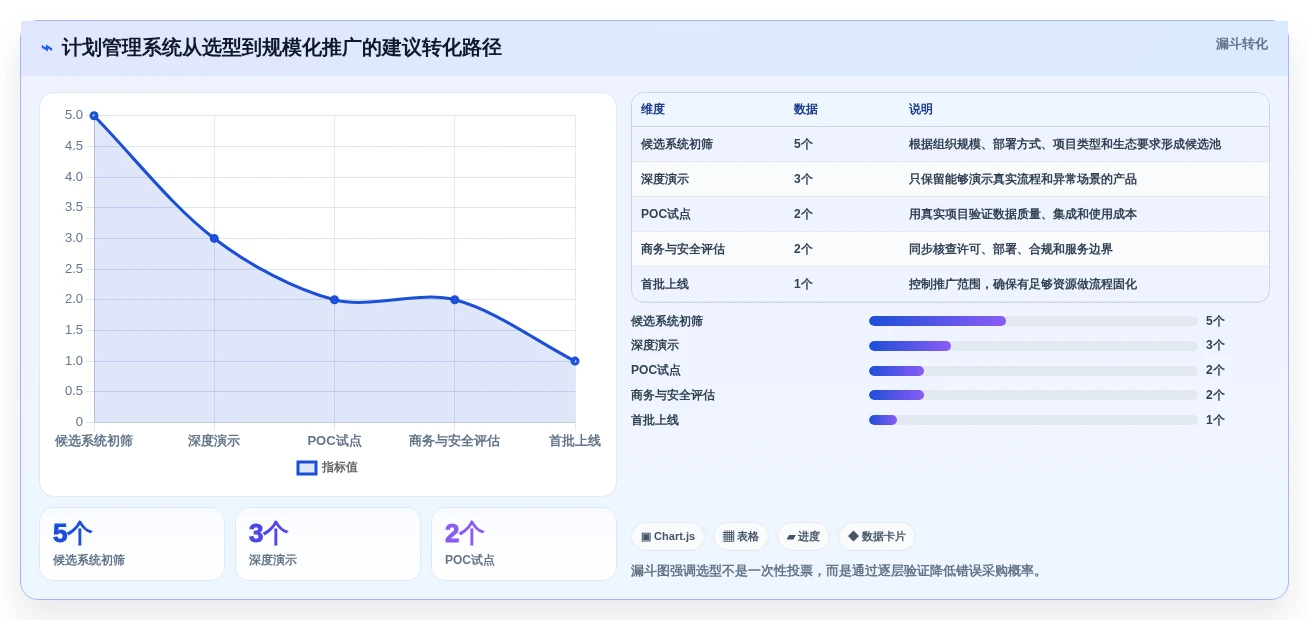
Task: Click the description starting 同步核查许可
Action: [x=1011, y=249]
